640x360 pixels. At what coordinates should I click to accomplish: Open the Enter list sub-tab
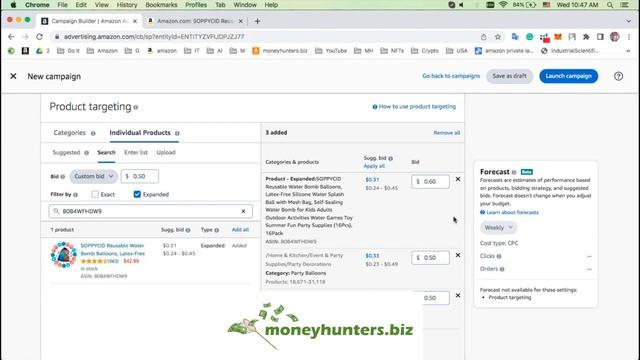(x=136, y=153)
